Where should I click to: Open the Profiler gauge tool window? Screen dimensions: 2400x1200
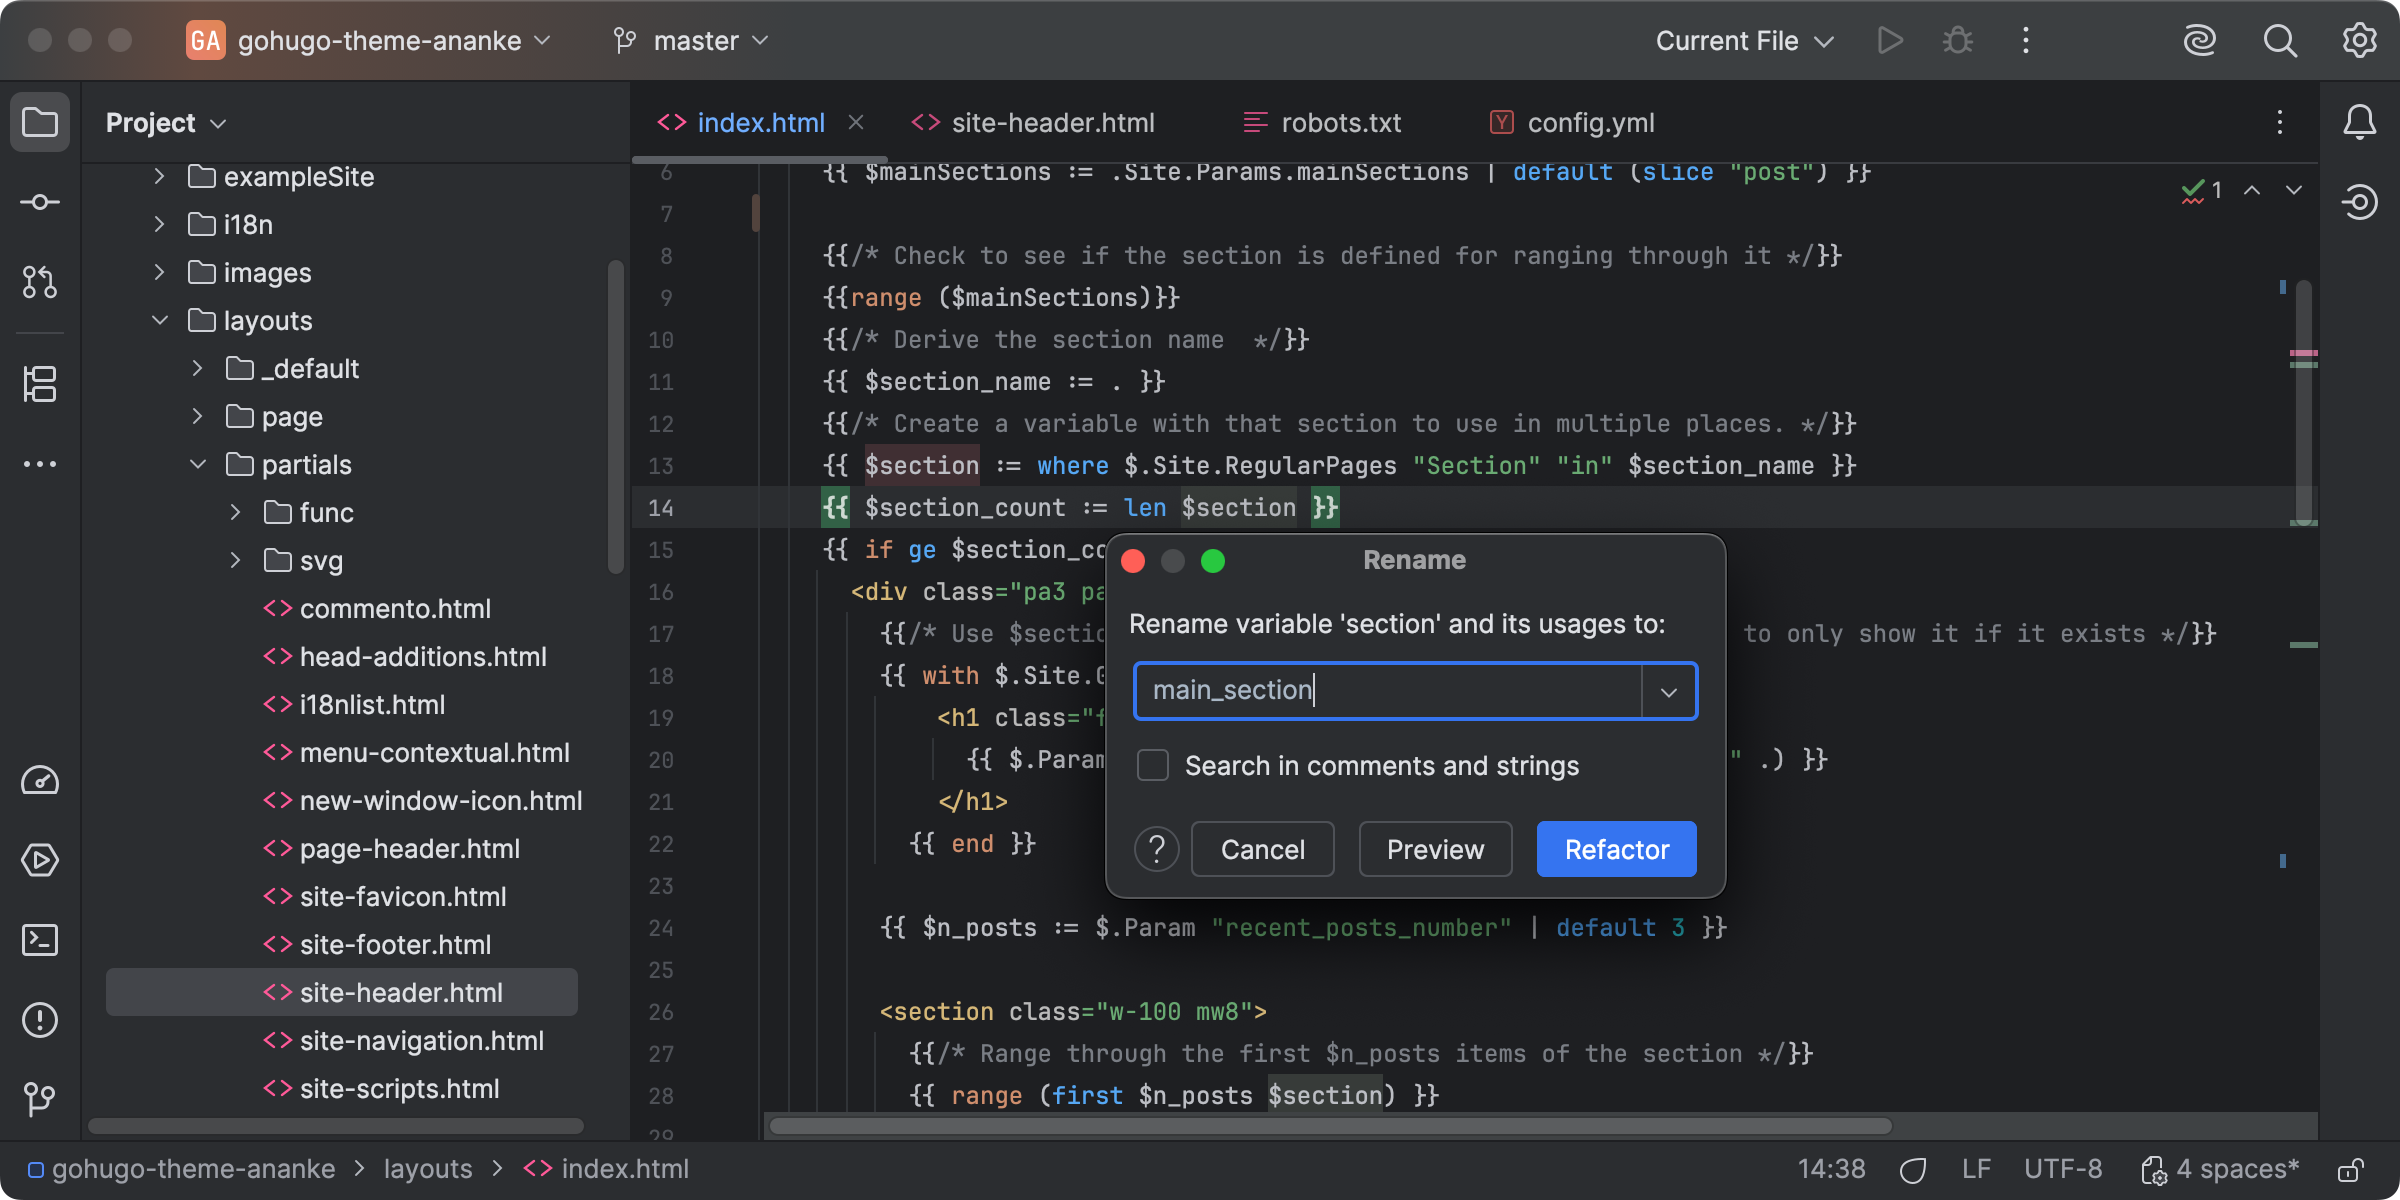tap(40, 781)
